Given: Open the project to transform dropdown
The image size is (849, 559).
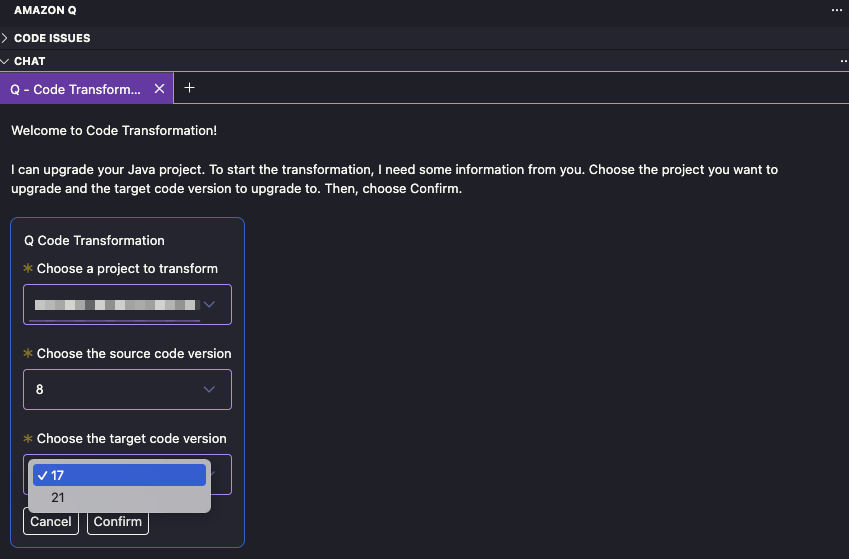Looking at the screenshot, I should coord(127,304).
